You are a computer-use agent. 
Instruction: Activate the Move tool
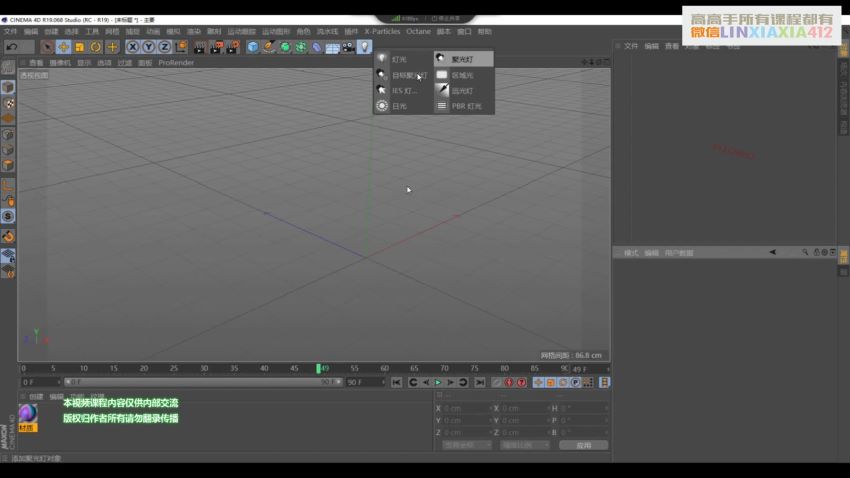(63, 47)
